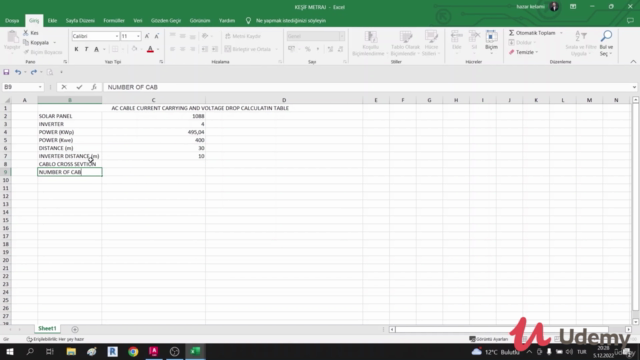The width and height of the screenshot is (640, 360).
Task: Switch to the Formüller tab
Action: click(114, 20)
